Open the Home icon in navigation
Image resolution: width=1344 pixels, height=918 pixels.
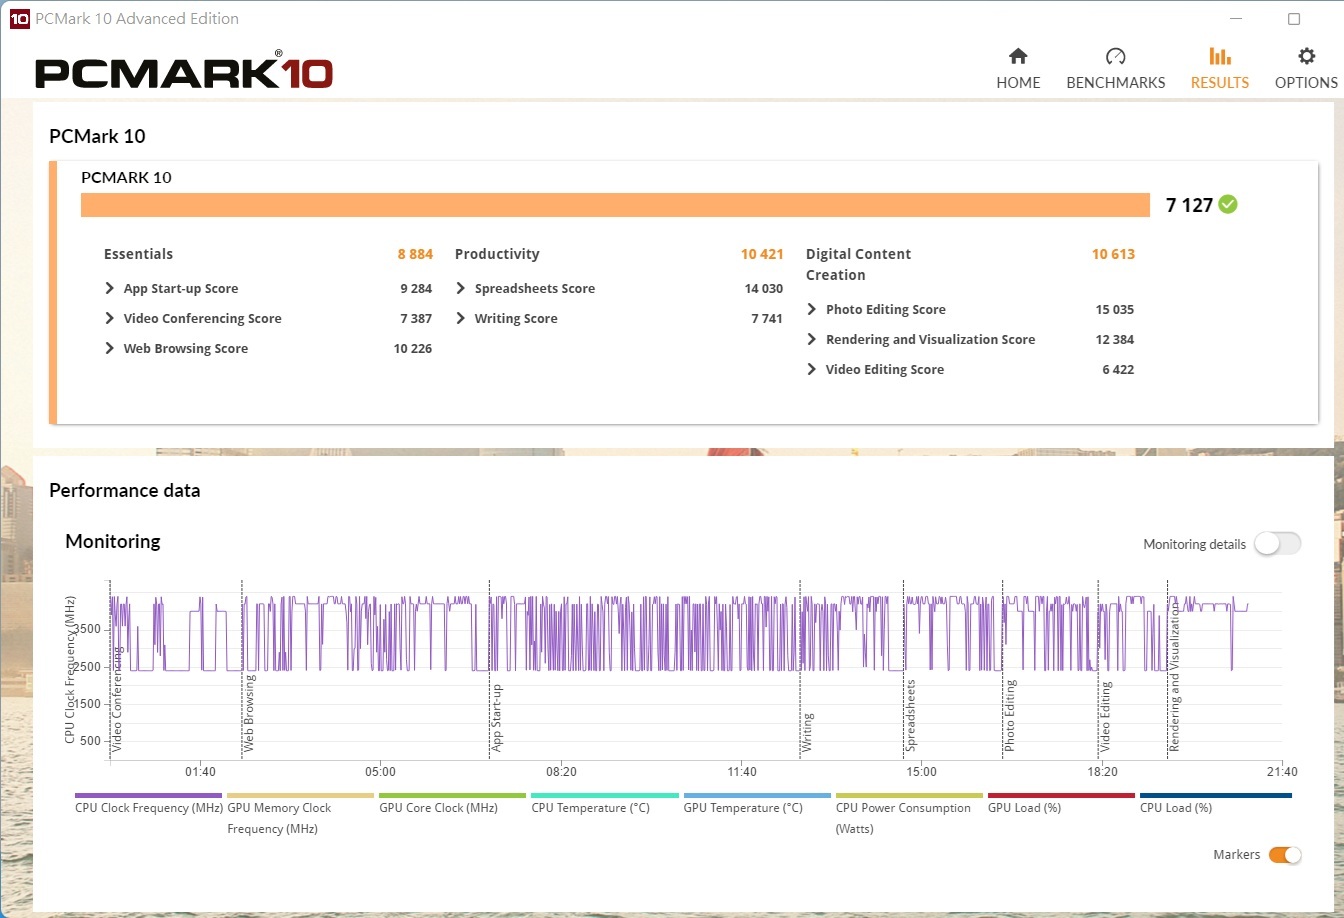click(x=1018, y=56)
